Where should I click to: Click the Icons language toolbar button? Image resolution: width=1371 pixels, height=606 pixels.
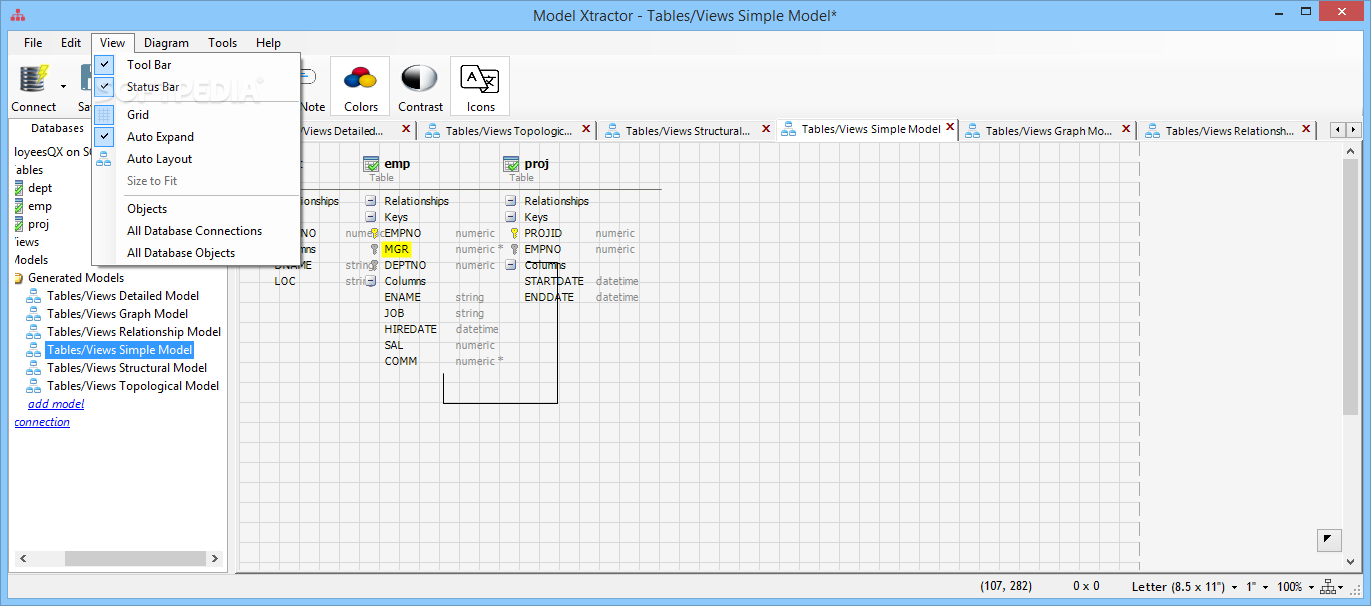coord(480,86)
